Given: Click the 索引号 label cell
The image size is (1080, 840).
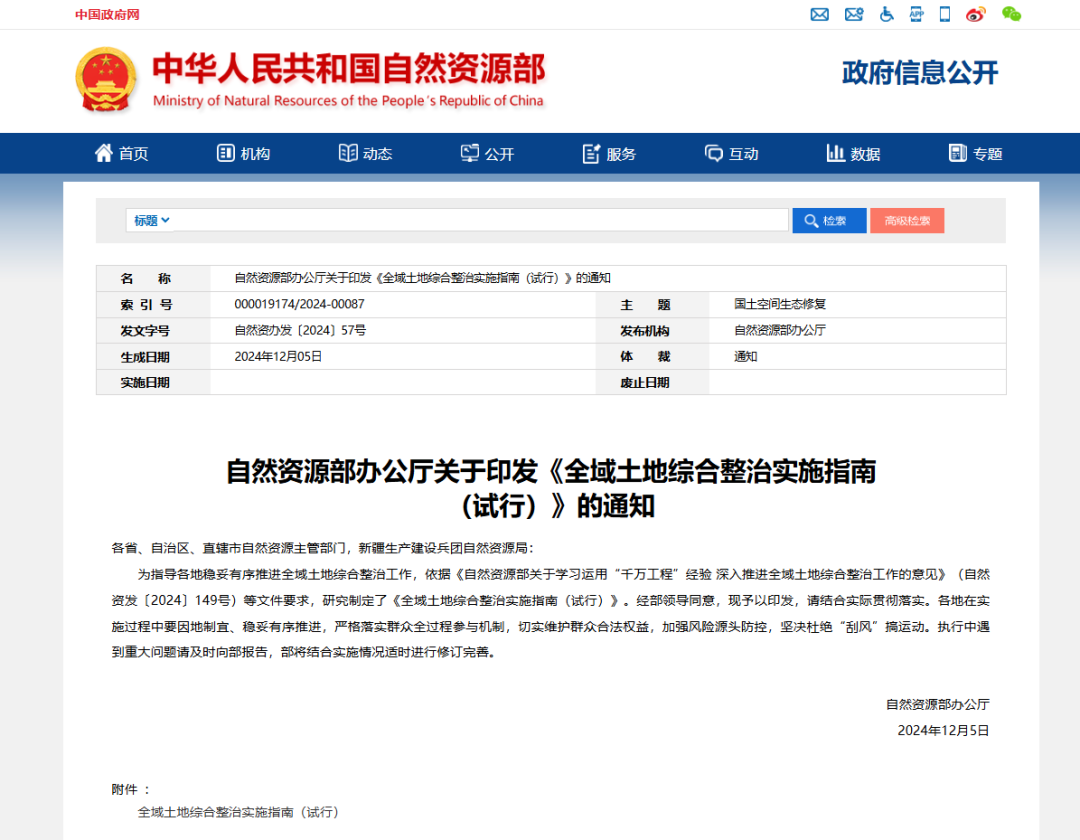Looking at the screenshot, I should pyautogui.click(x=154, y=304).
